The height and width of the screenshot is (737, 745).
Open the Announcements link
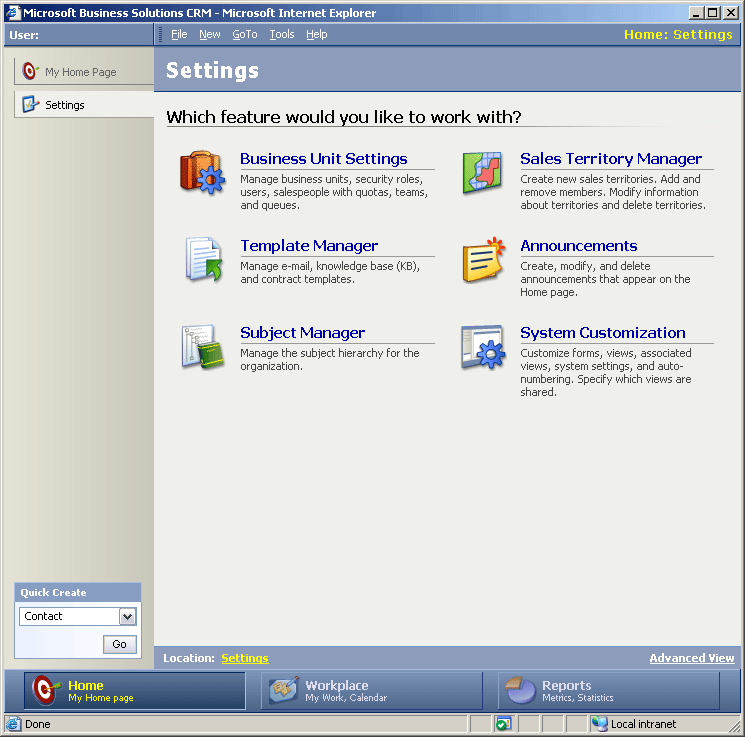click(x=578, y=246)
